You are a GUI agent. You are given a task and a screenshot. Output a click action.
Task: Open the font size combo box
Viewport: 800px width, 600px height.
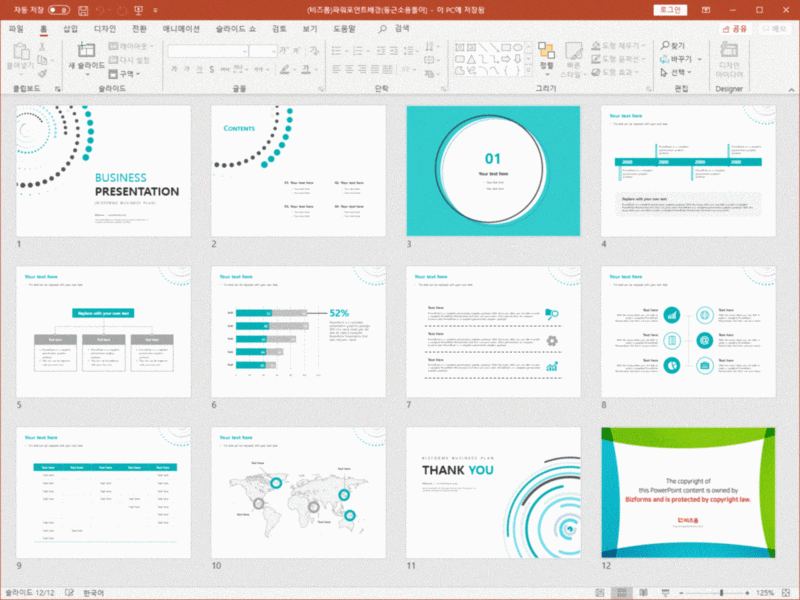263,51
